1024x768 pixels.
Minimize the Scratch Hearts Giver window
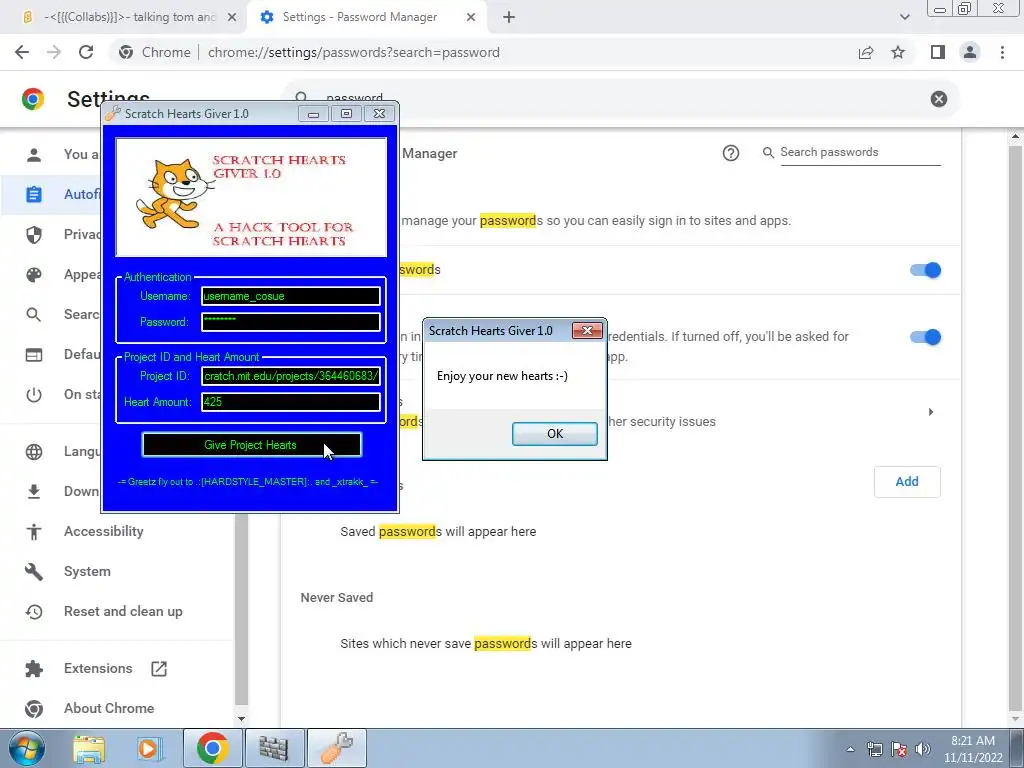coord(314,114)
